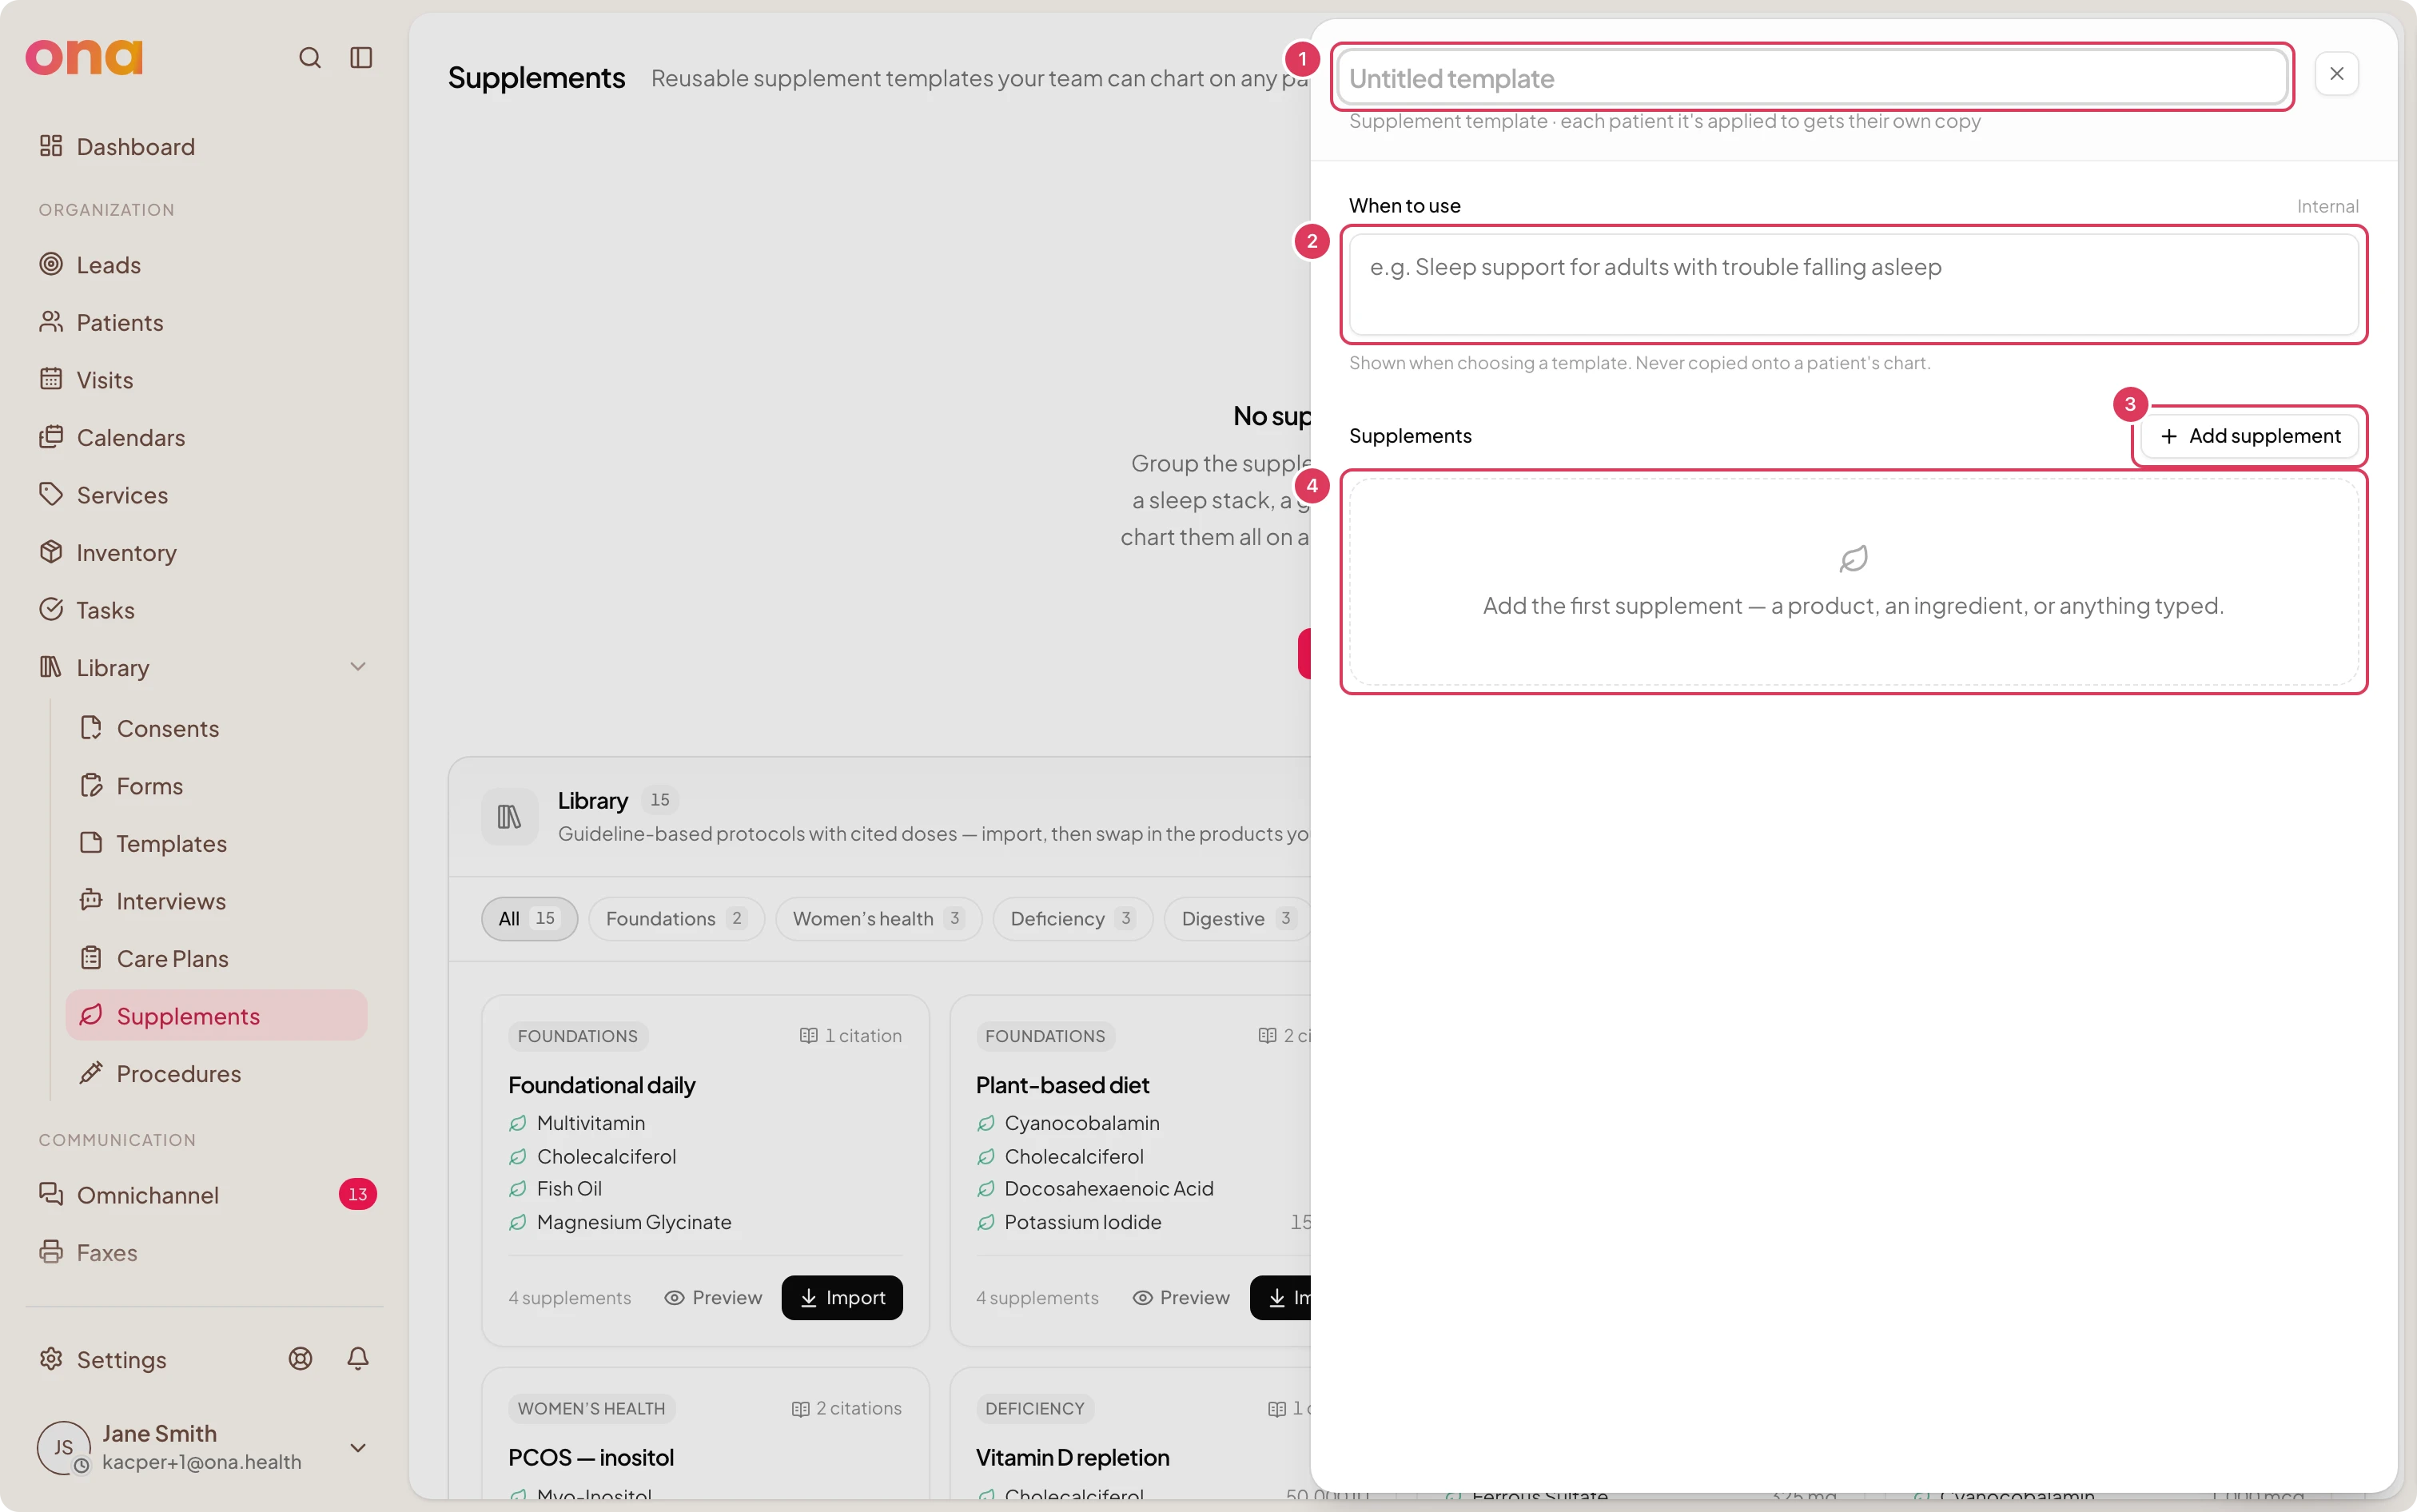This screenshot has height=1512, width=2417.
Task: Filter library by Deficiency
Action: tap(1073, 919)
